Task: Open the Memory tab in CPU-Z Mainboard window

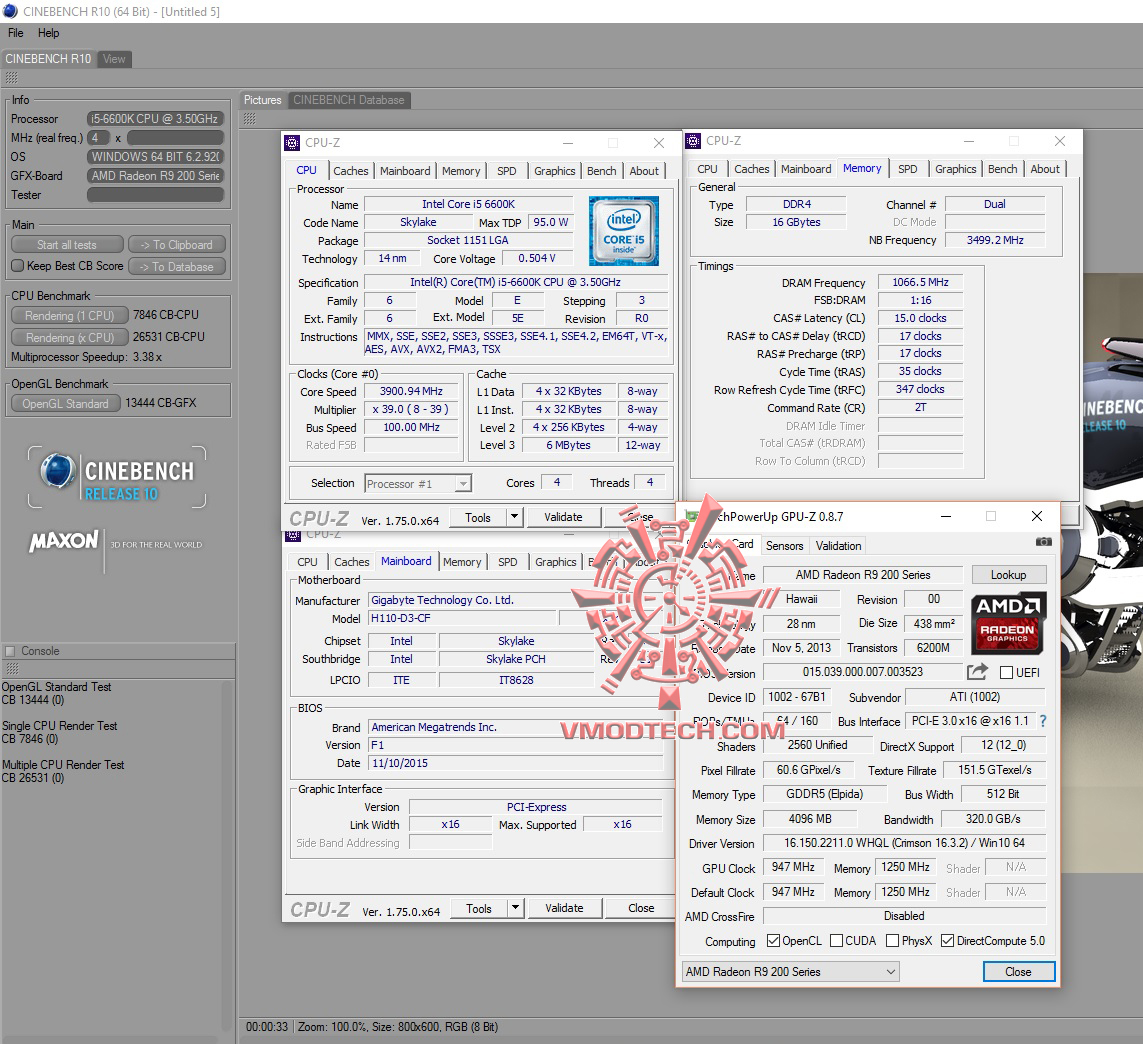Action: point(462,562)
